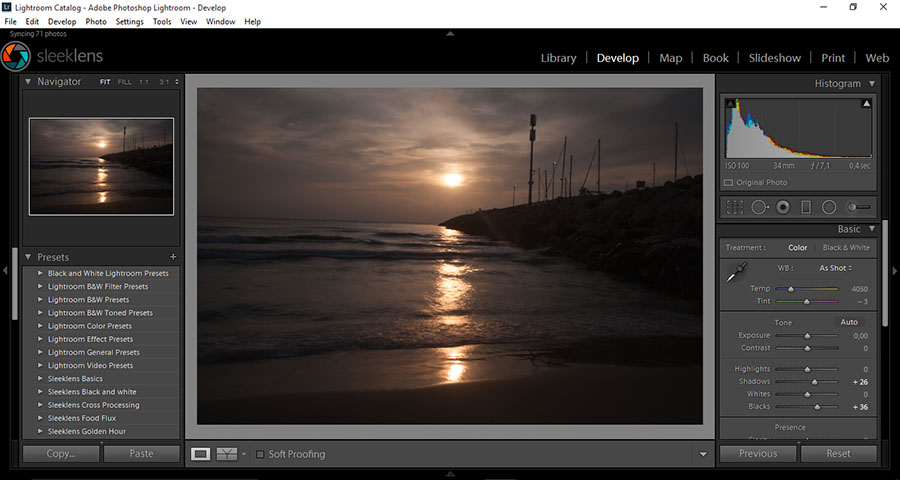The height and width of the screenshot is (480, 900).
Task: Expand the Sleeklens Golden Hour presets folder
Action: tap(40, 431)
